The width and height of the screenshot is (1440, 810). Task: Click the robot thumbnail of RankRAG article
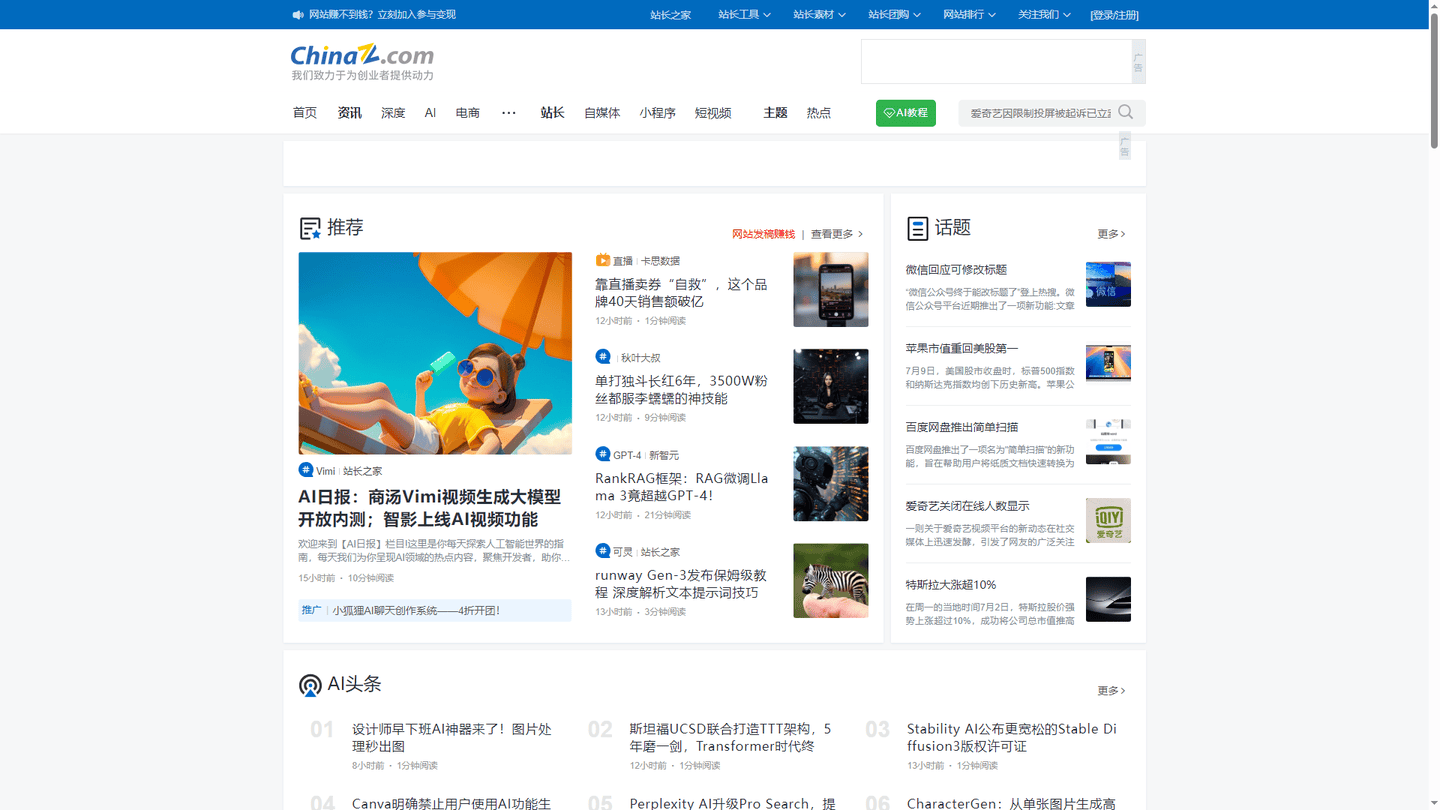[x=831, y=484]
